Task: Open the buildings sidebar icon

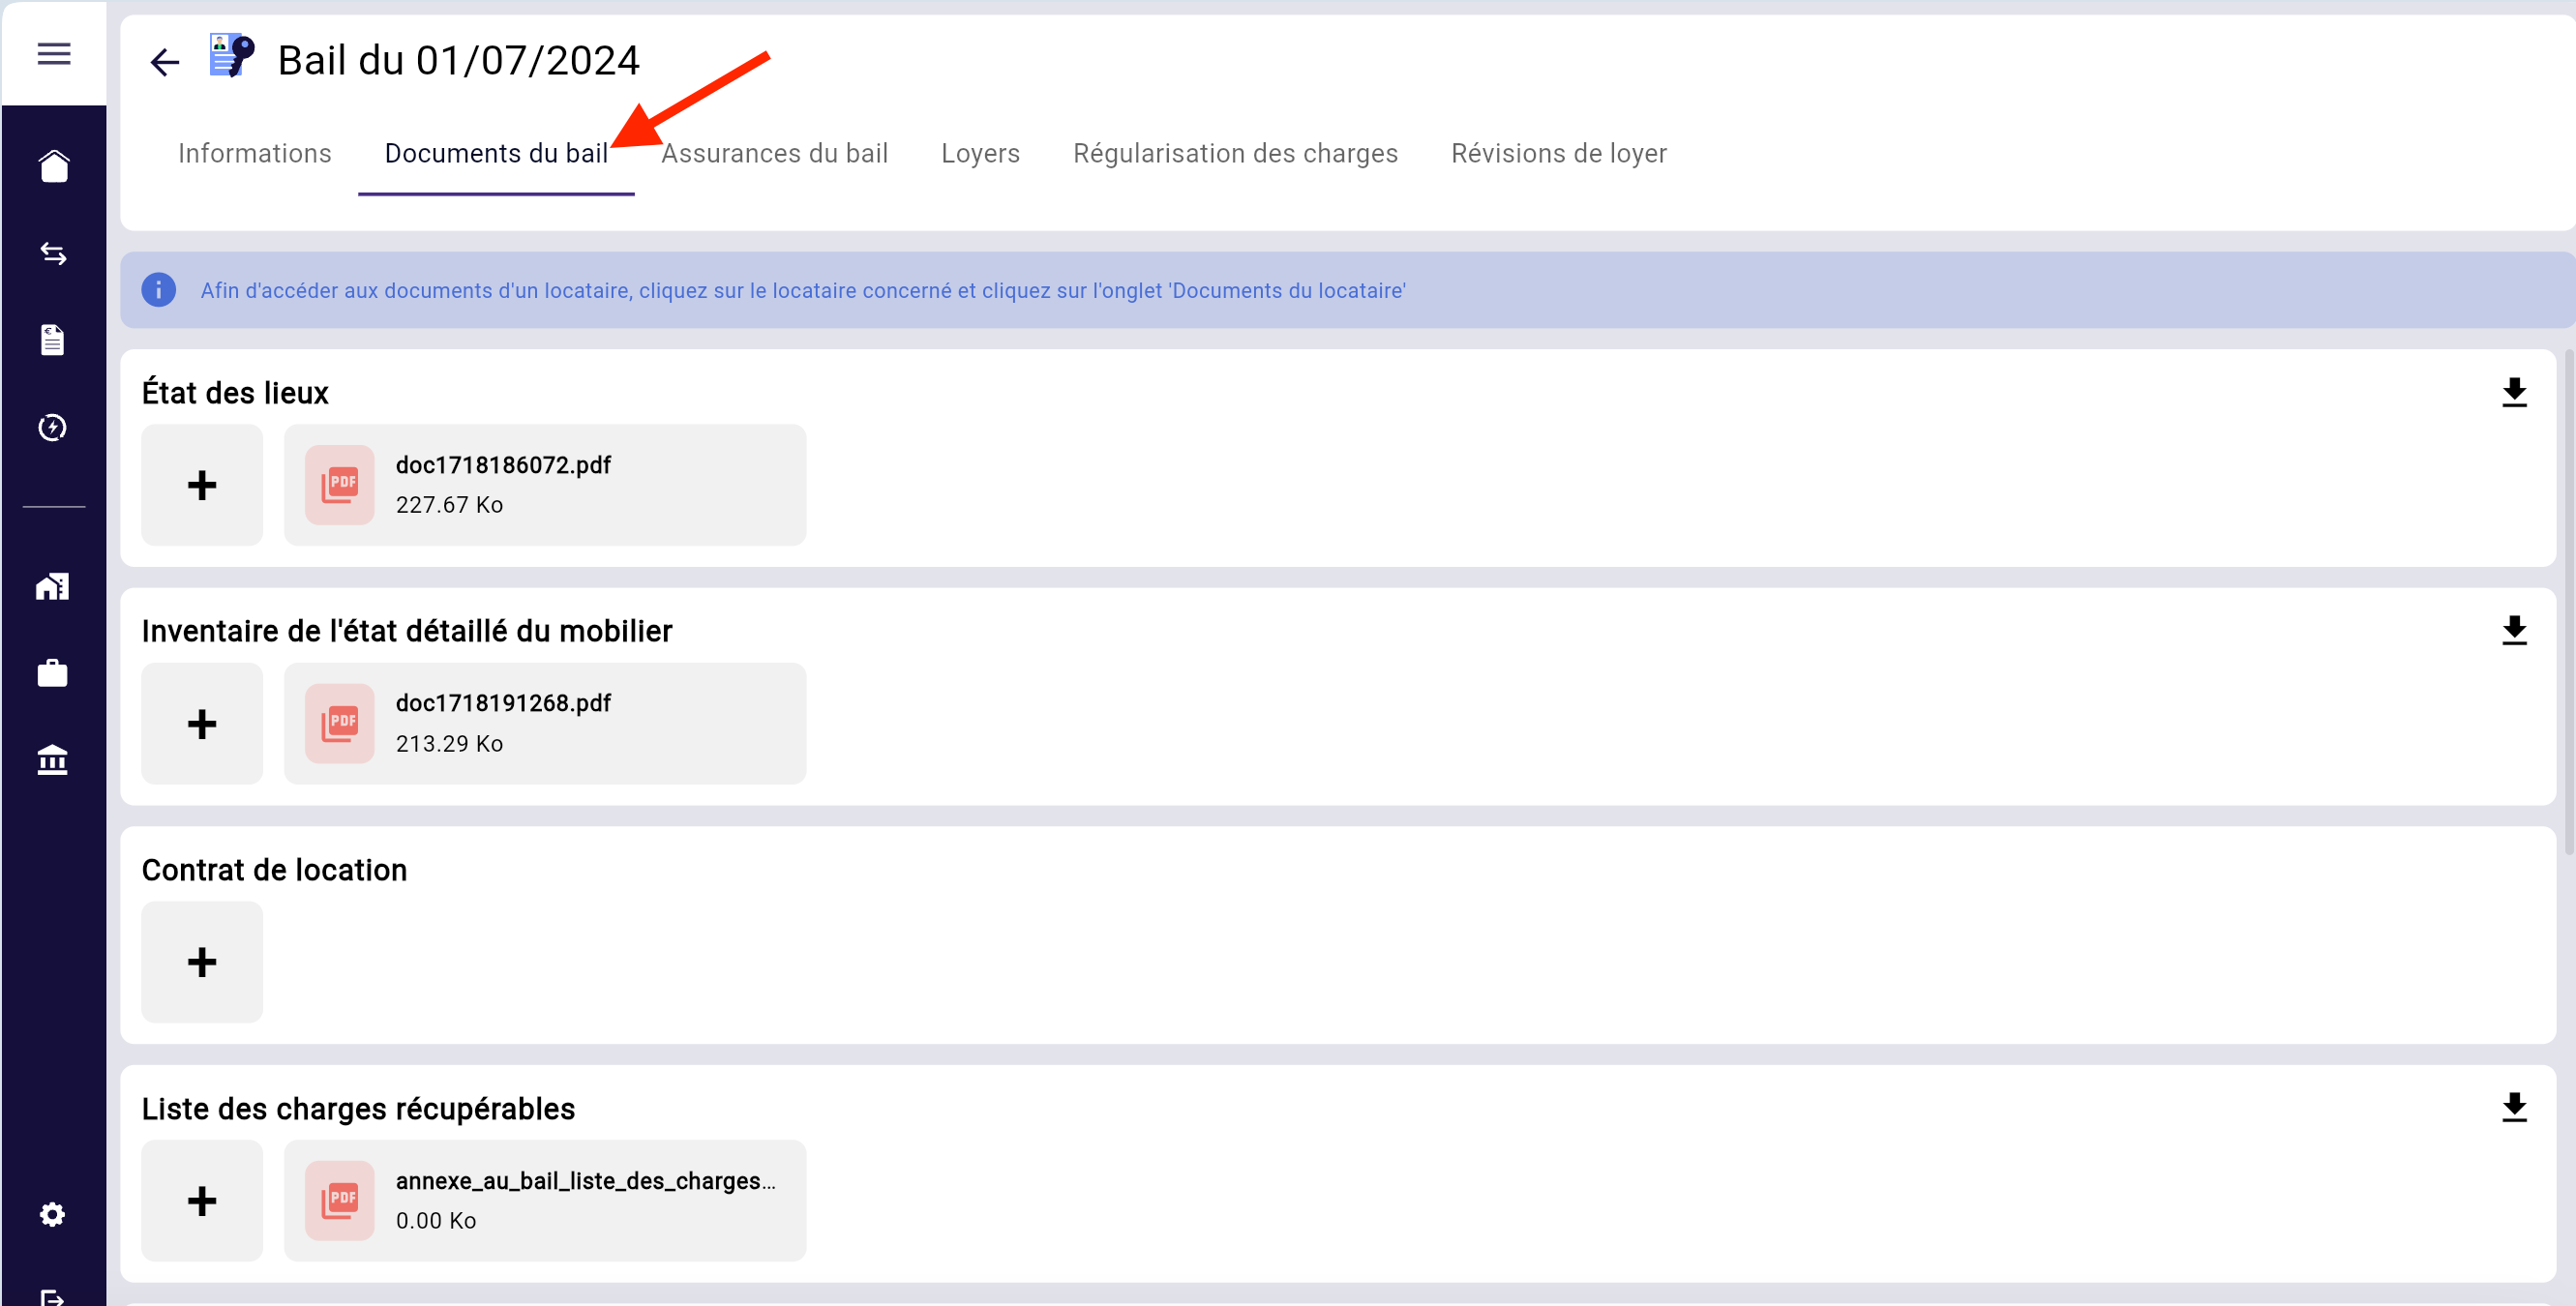Action: (53, 586)
